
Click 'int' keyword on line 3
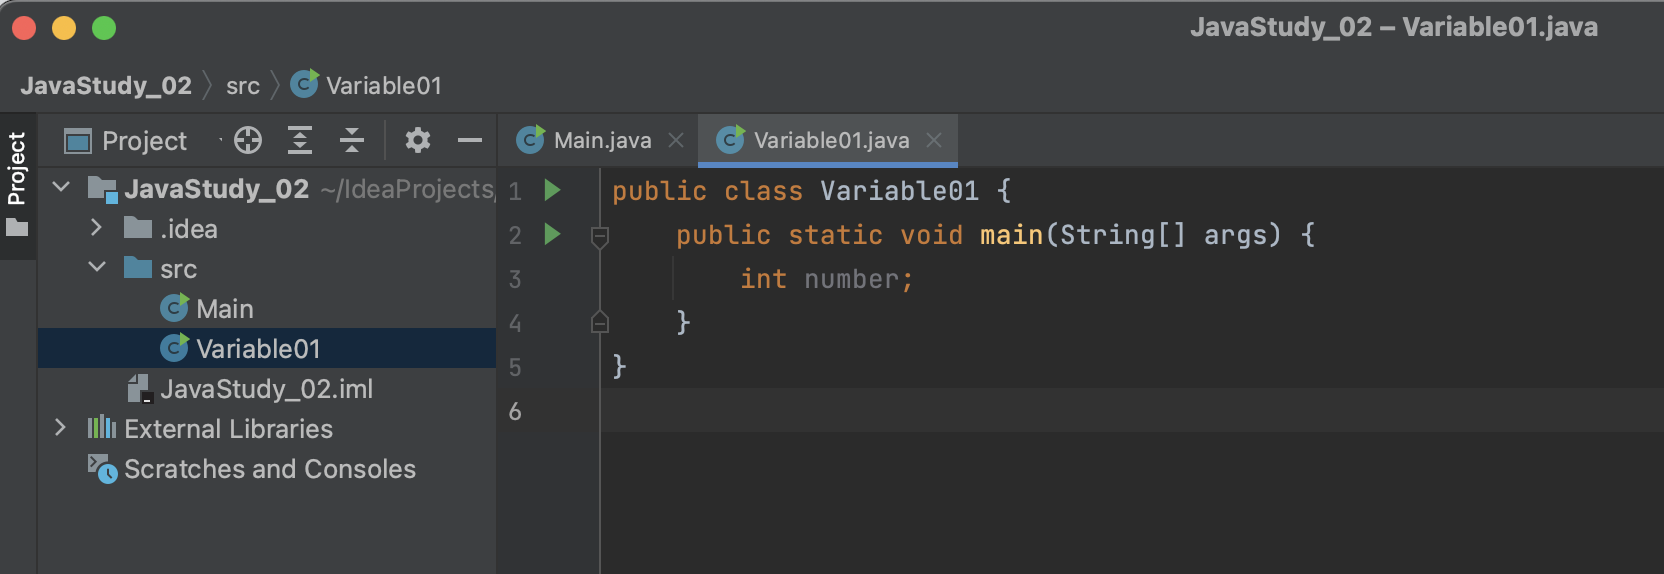click(763, 279)
